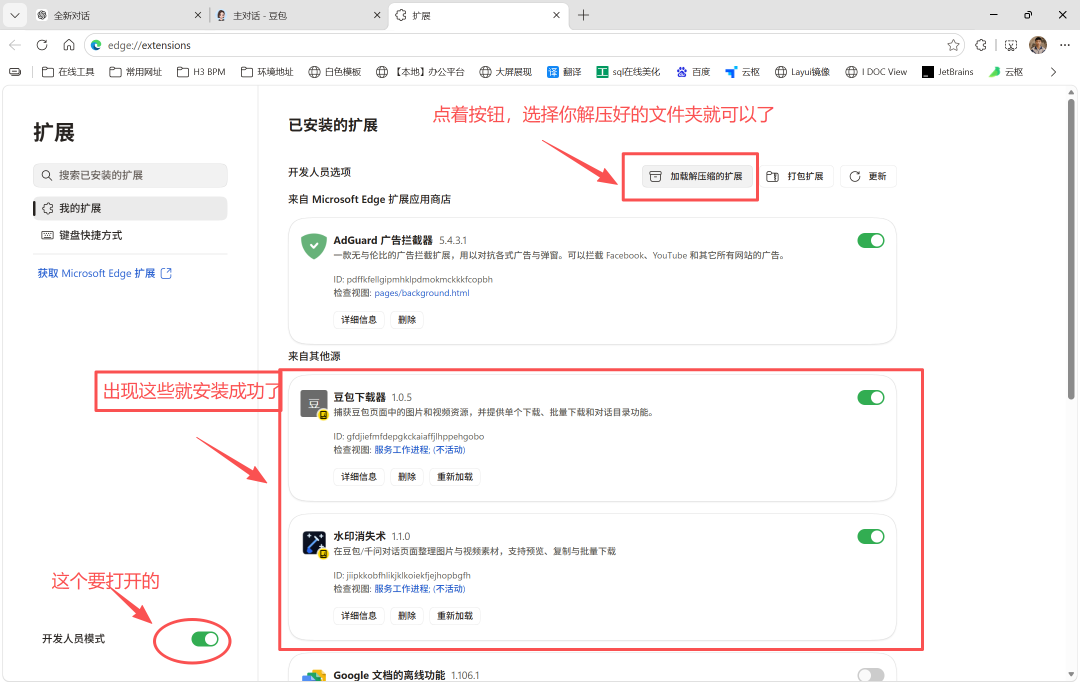
Task: Open the 在线工具 bookmark folder
Action: 68,72
